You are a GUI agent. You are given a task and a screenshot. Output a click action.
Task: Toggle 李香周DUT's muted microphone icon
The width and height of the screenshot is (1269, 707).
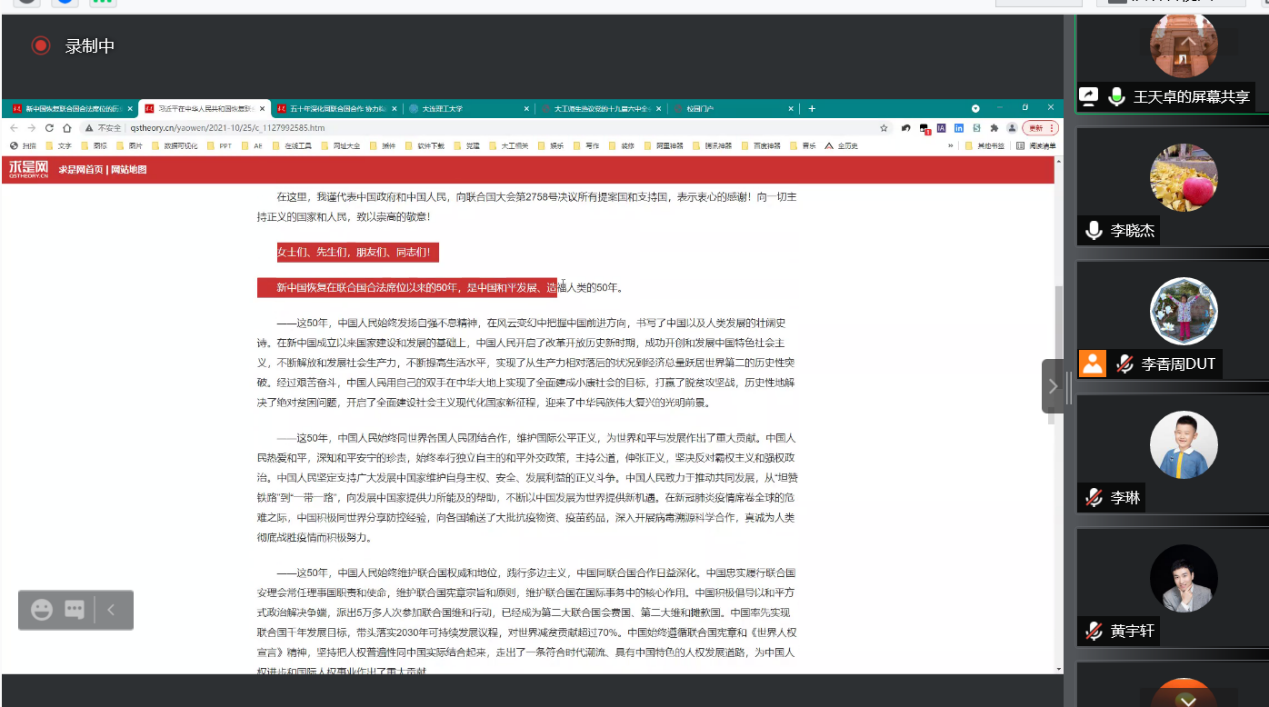click(1124, 364)
